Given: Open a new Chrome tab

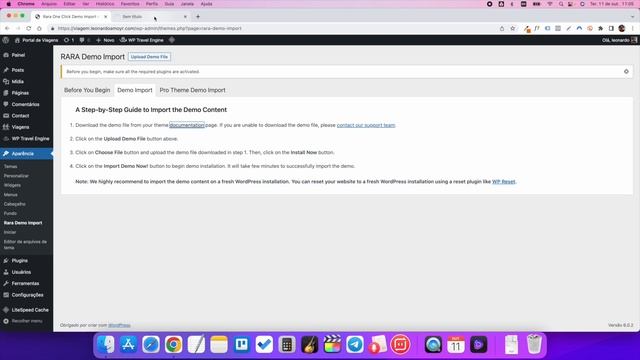Looking at the screenshot, I should pyautogui.click(x=198, y=17).
